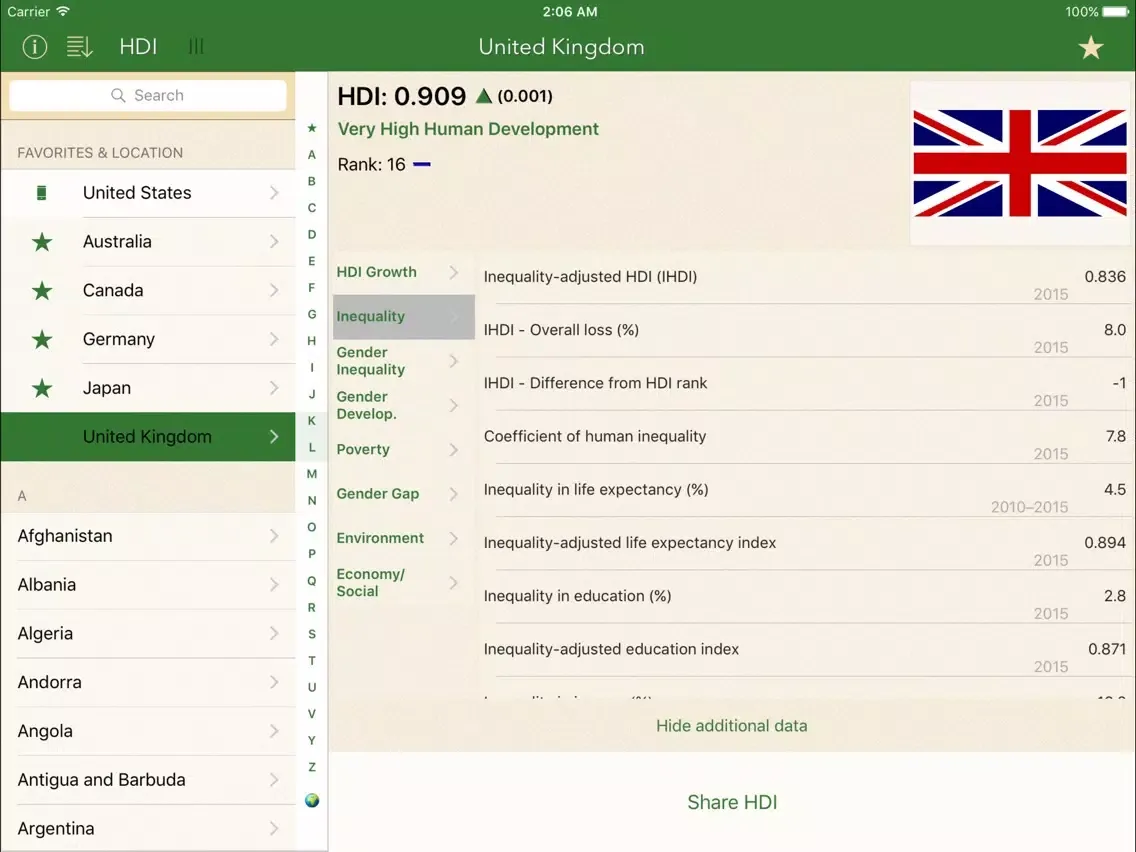The image size is (1136, 852).
Task: Tap the star icon next to Germany
Action: tap(42, 339)
